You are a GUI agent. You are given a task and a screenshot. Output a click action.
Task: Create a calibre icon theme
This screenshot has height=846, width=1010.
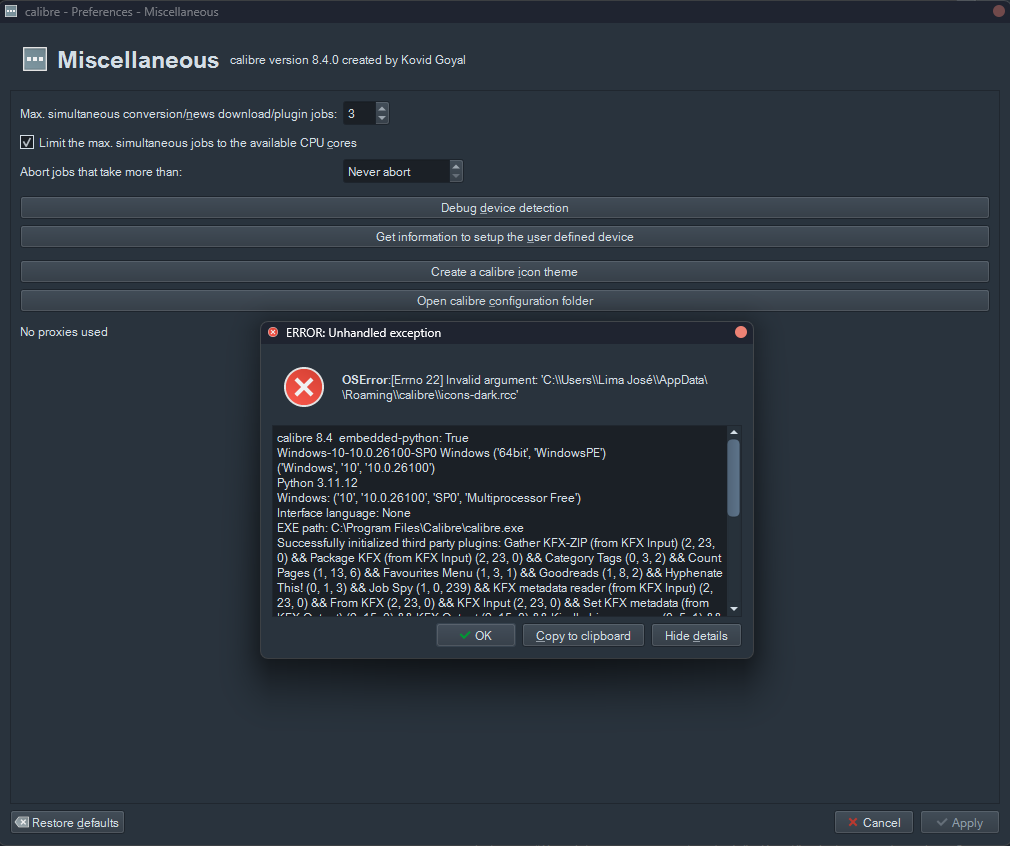[x=504, y=271]
